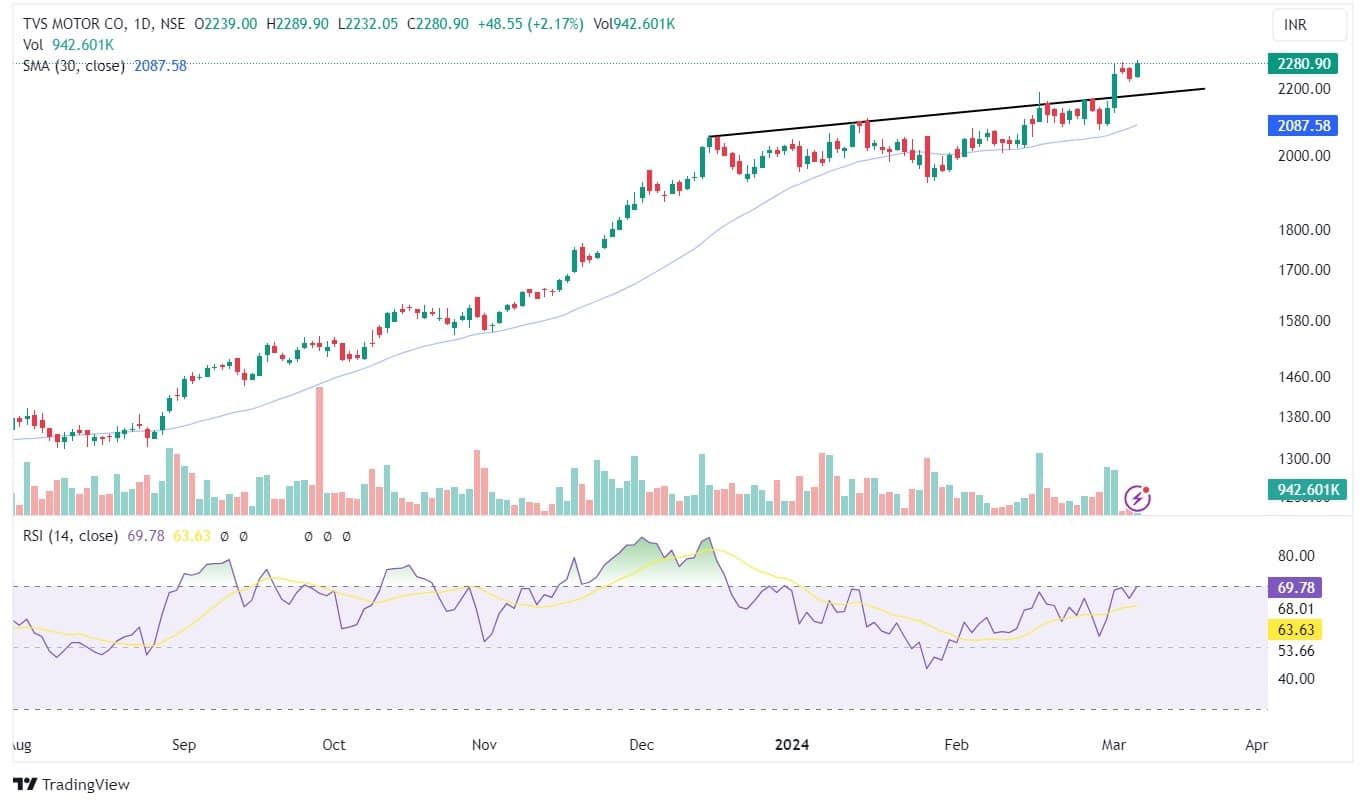Image resolution: width=1366 pixels, height=806 pixels.
Task: Click the 2024 label on time axis
Action: [x=792, y=745]
